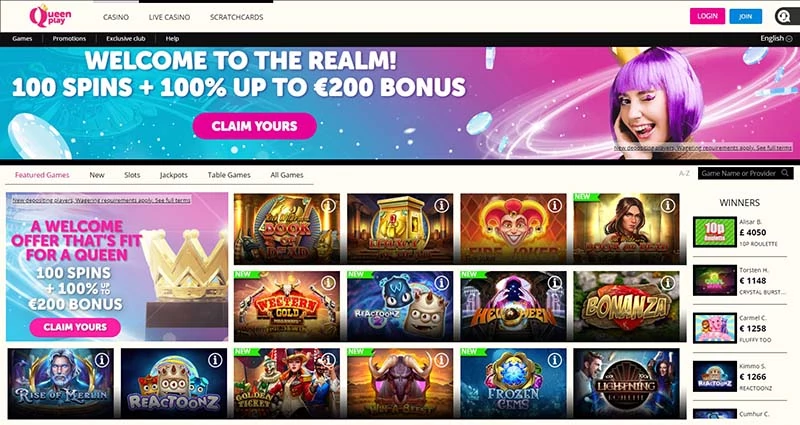
Task: Open info icon on Book of Dead tile
Action: tap(328, 205)
